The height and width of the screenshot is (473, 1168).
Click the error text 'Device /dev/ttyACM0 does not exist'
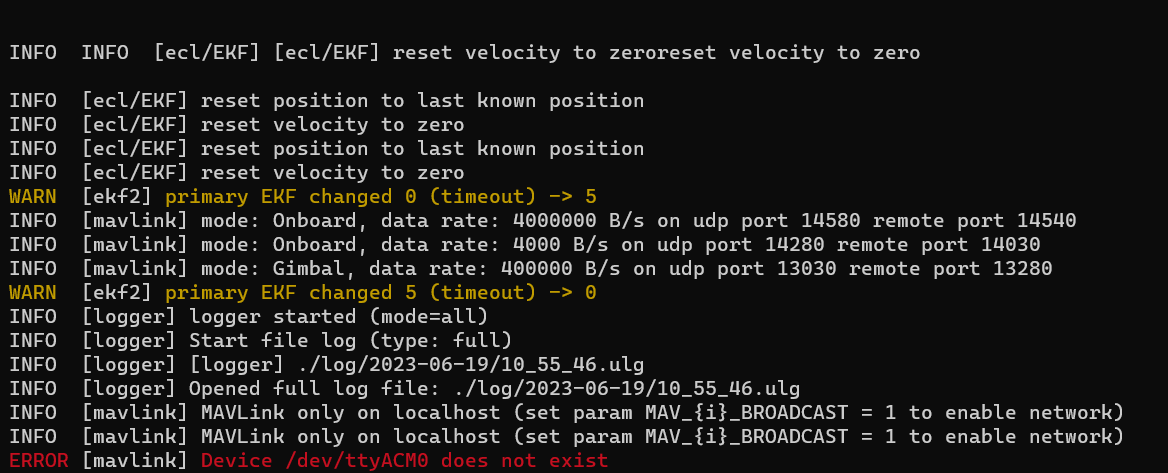[404, 460]
